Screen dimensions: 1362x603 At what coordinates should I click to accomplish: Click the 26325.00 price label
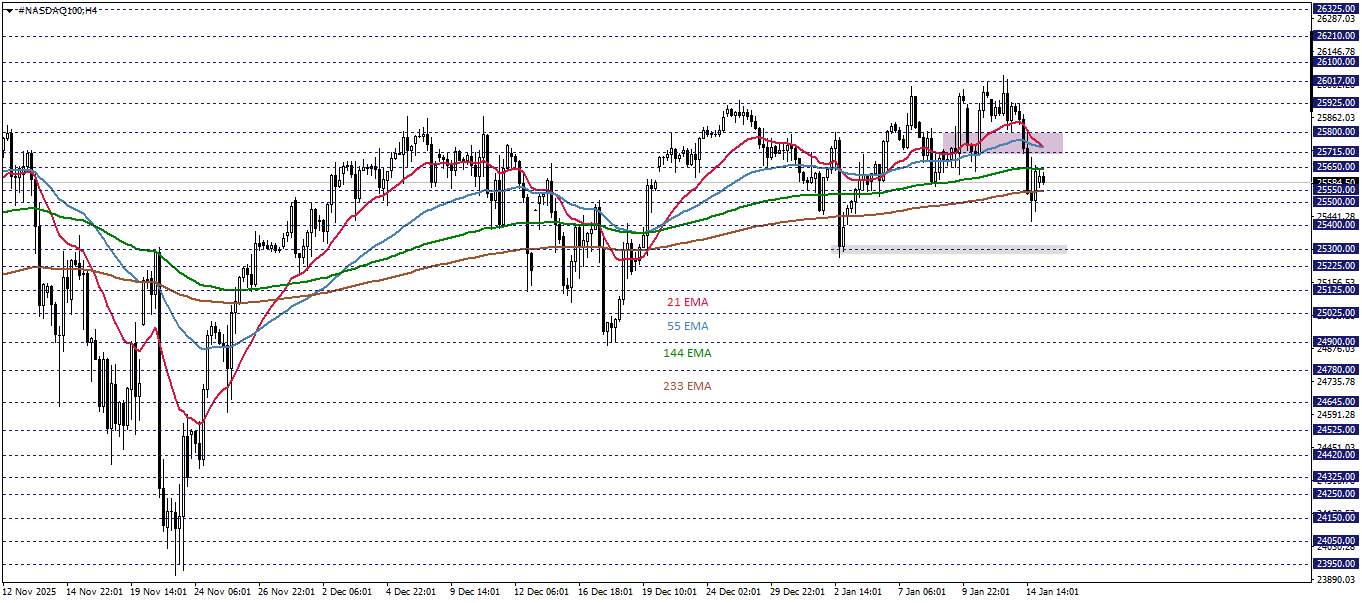tap(1337, 6)
